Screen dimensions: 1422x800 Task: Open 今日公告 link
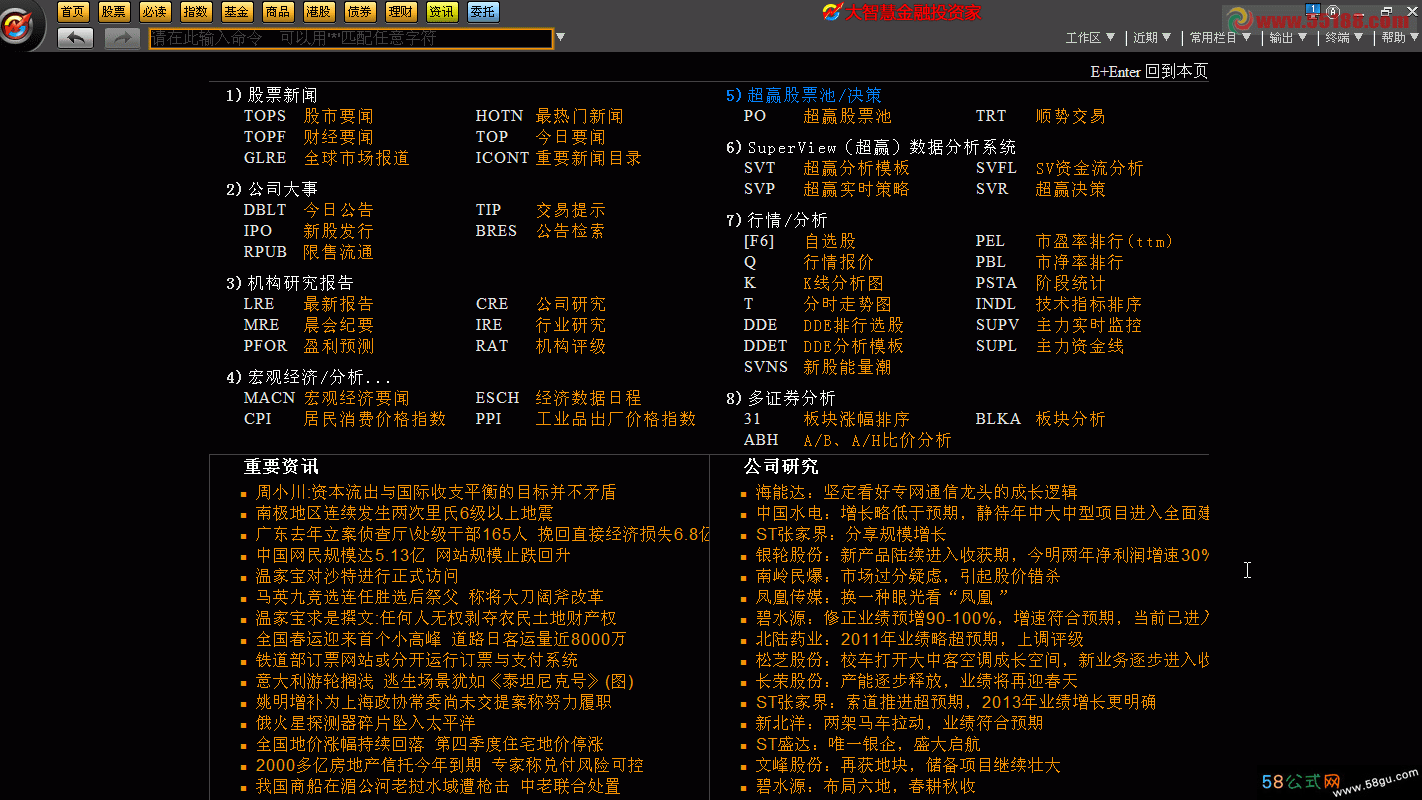click(339, 210)
